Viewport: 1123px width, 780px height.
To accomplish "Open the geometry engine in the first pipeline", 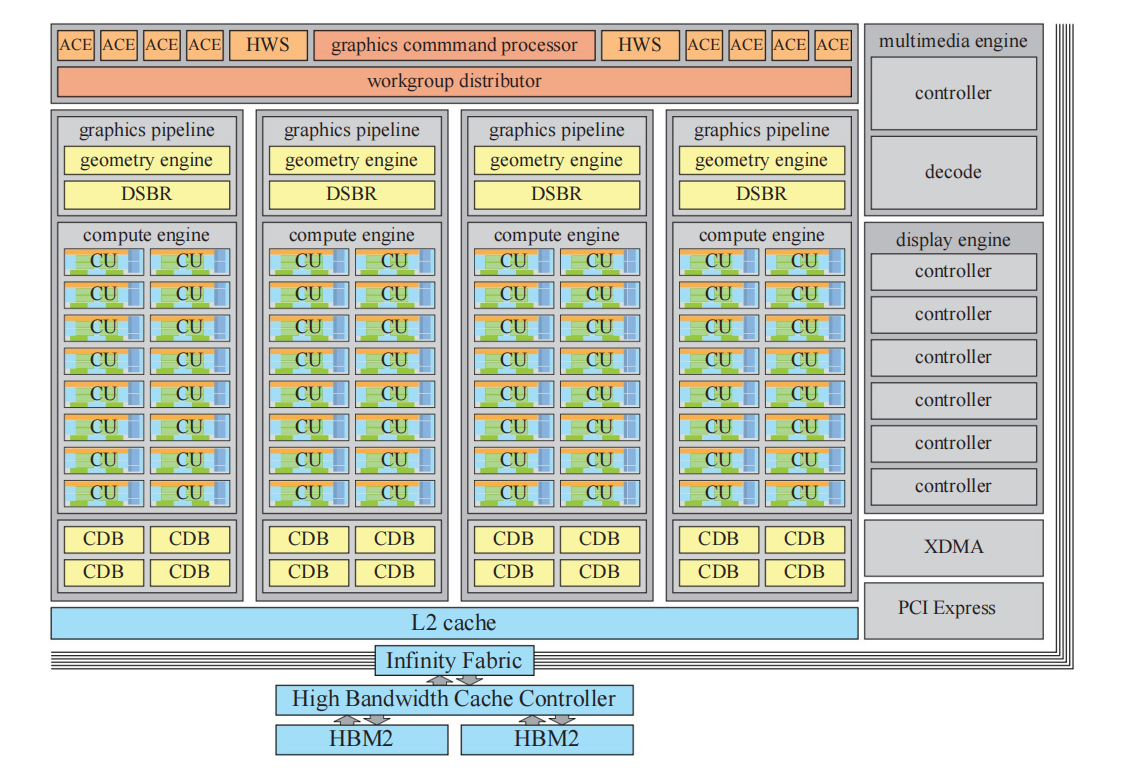I will [146, 160].
